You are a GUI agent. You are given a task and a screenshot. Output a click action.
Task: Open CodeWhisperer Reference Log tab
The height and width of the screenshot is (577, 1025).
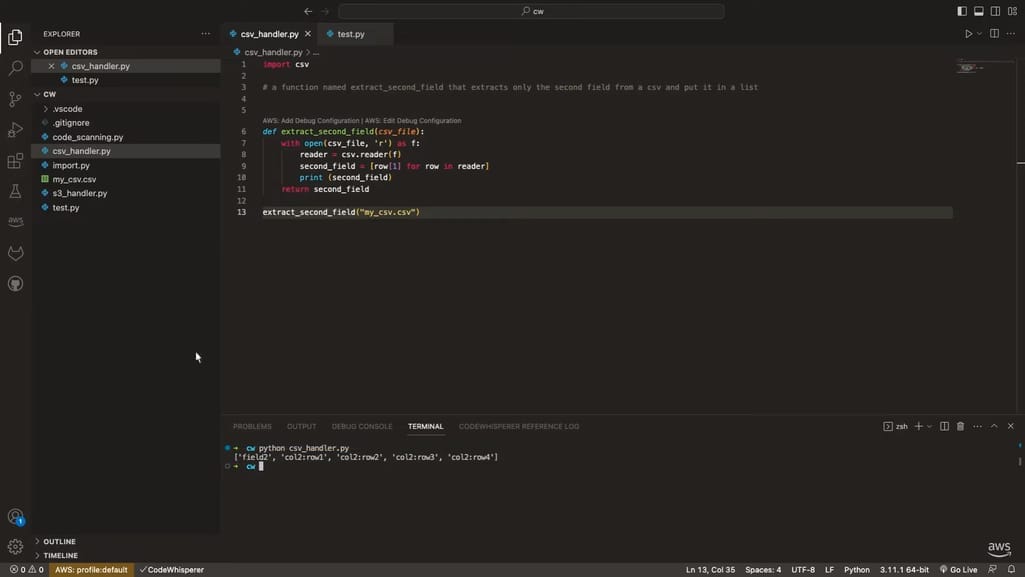tap(518, 427)
